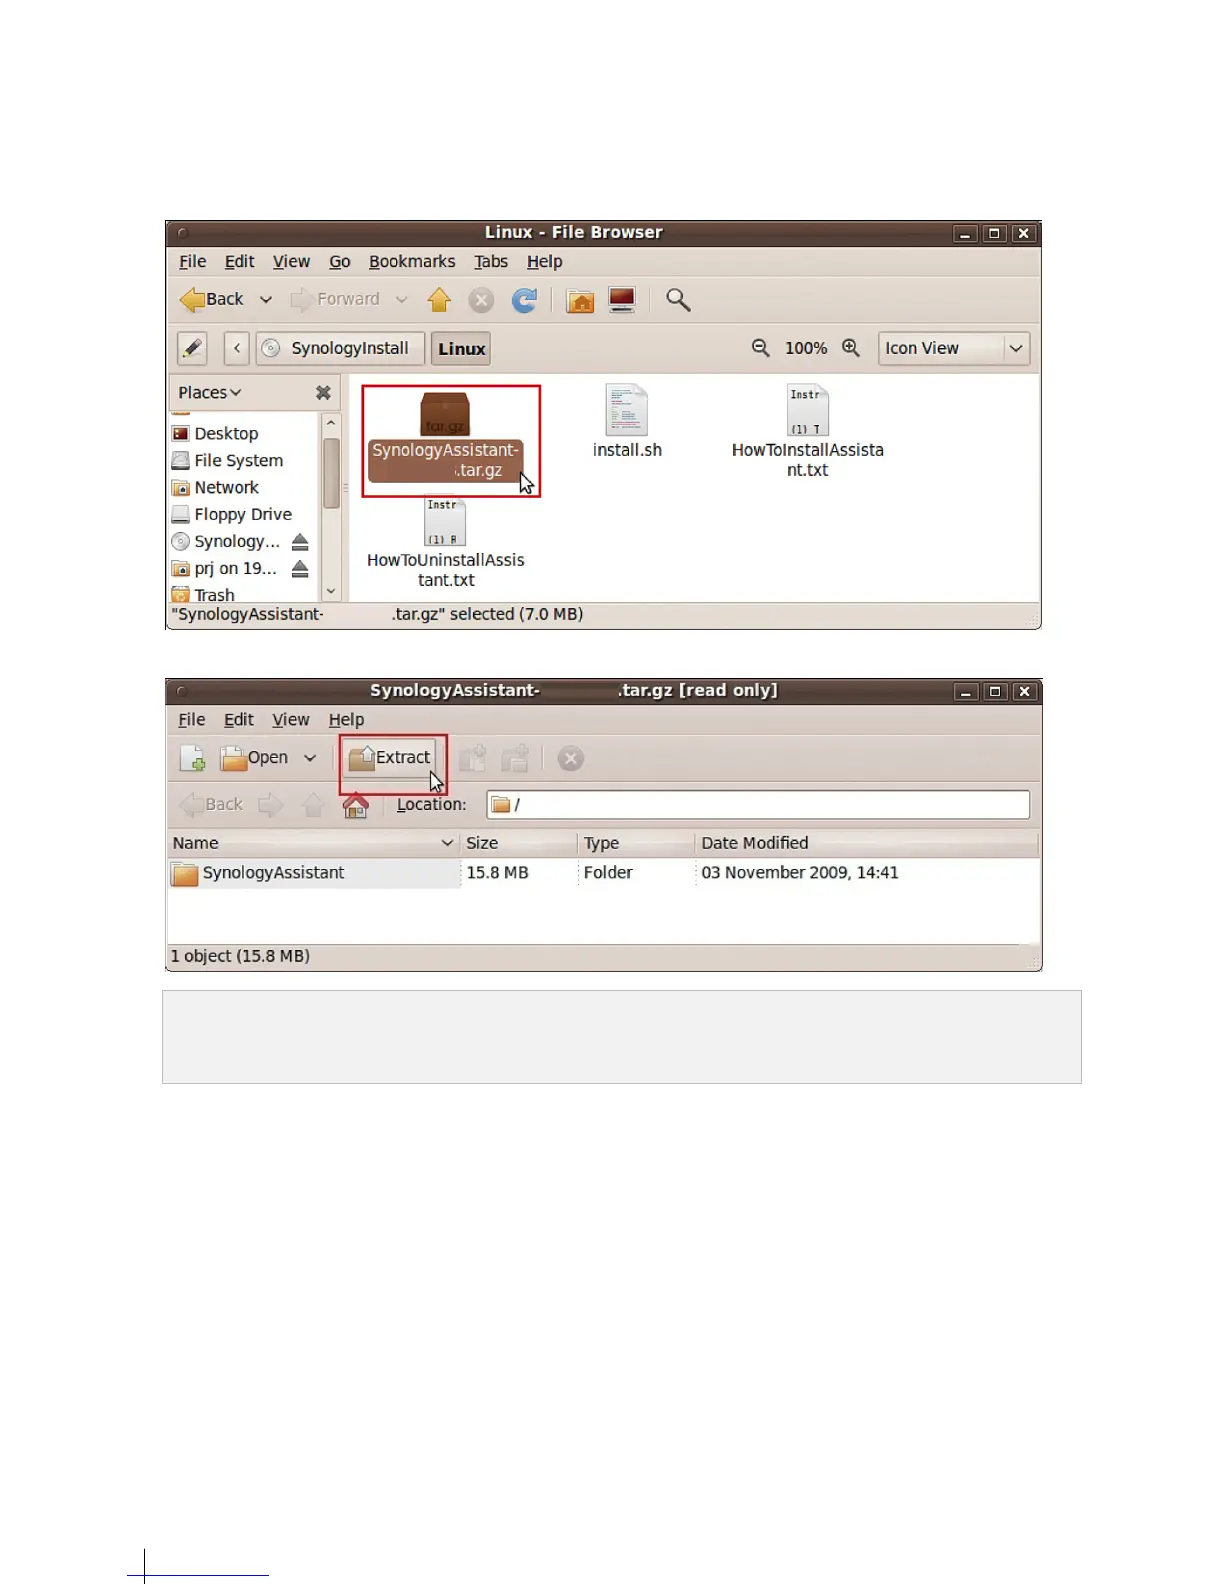Click the Extract button
Screen dimensions: 1224x1584
tap(390, 758)
